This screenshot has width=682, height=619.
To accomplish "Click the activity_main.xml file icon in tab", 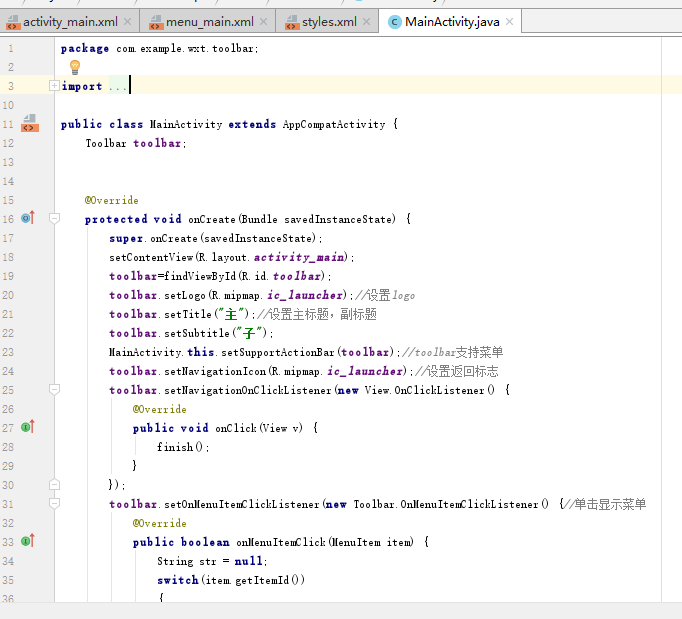I will [x=13, y=22].
